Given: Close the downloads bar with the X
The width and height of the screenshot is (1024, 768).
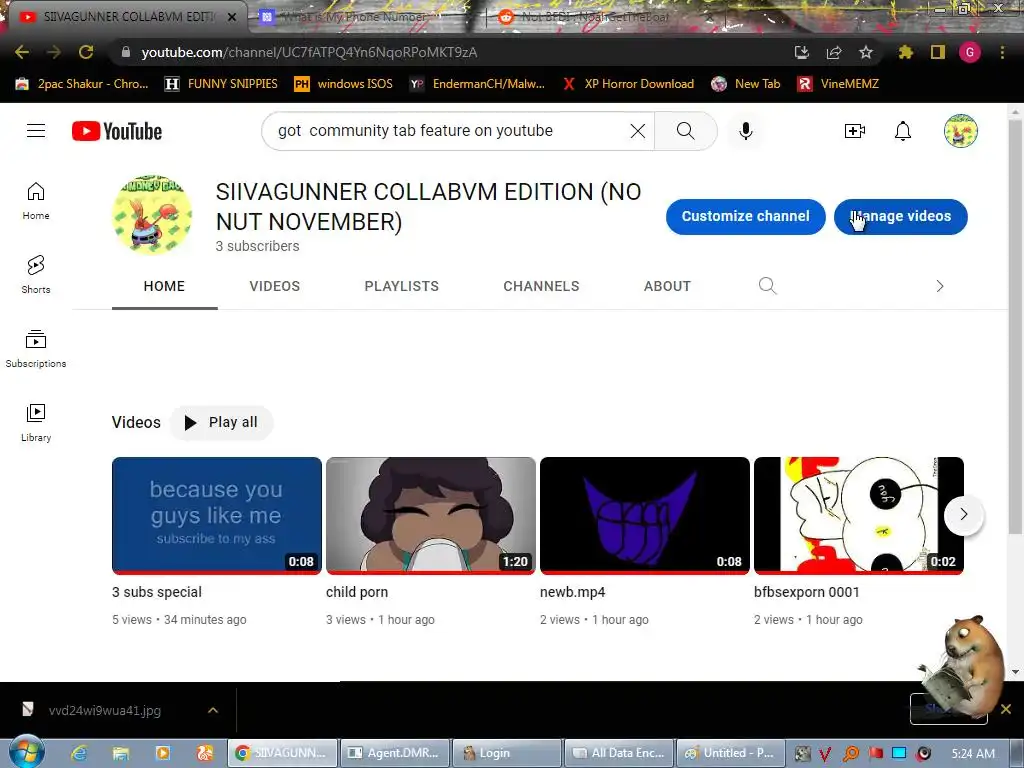Looking at the screenshot, I should click(x=1006, y=709).
